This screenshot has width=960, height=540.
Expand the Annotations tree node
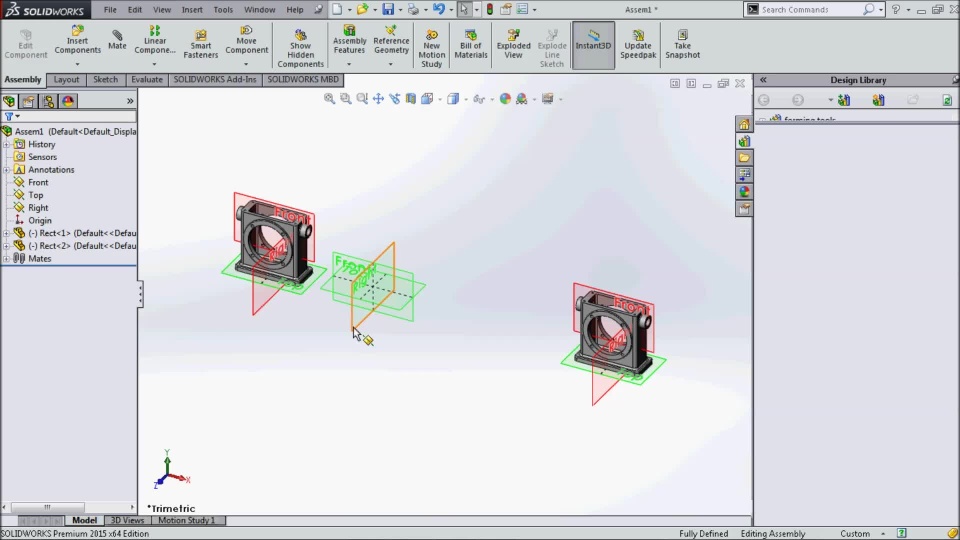6,170
